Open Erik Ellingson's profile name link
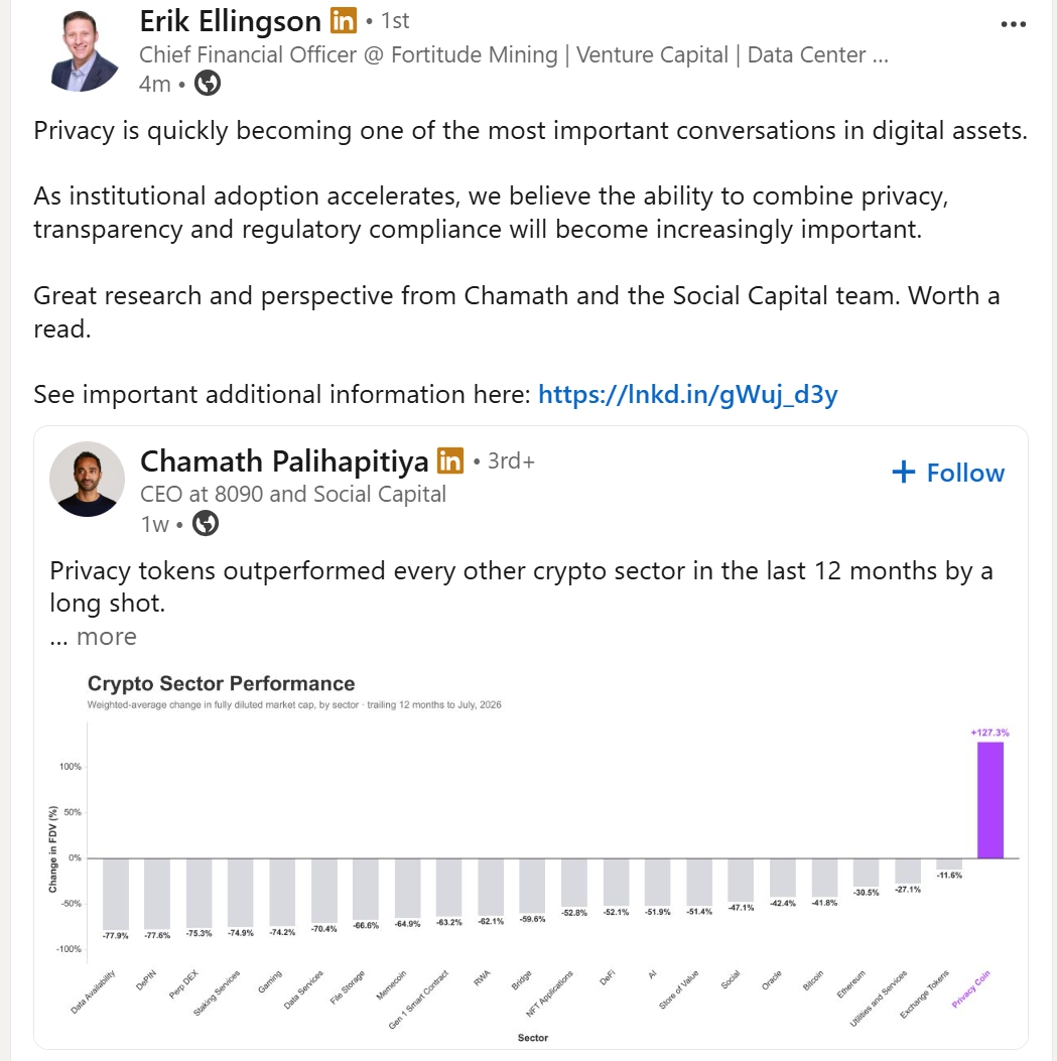The height and width of the screenshot is (1061, 1057). pos(230,22)
